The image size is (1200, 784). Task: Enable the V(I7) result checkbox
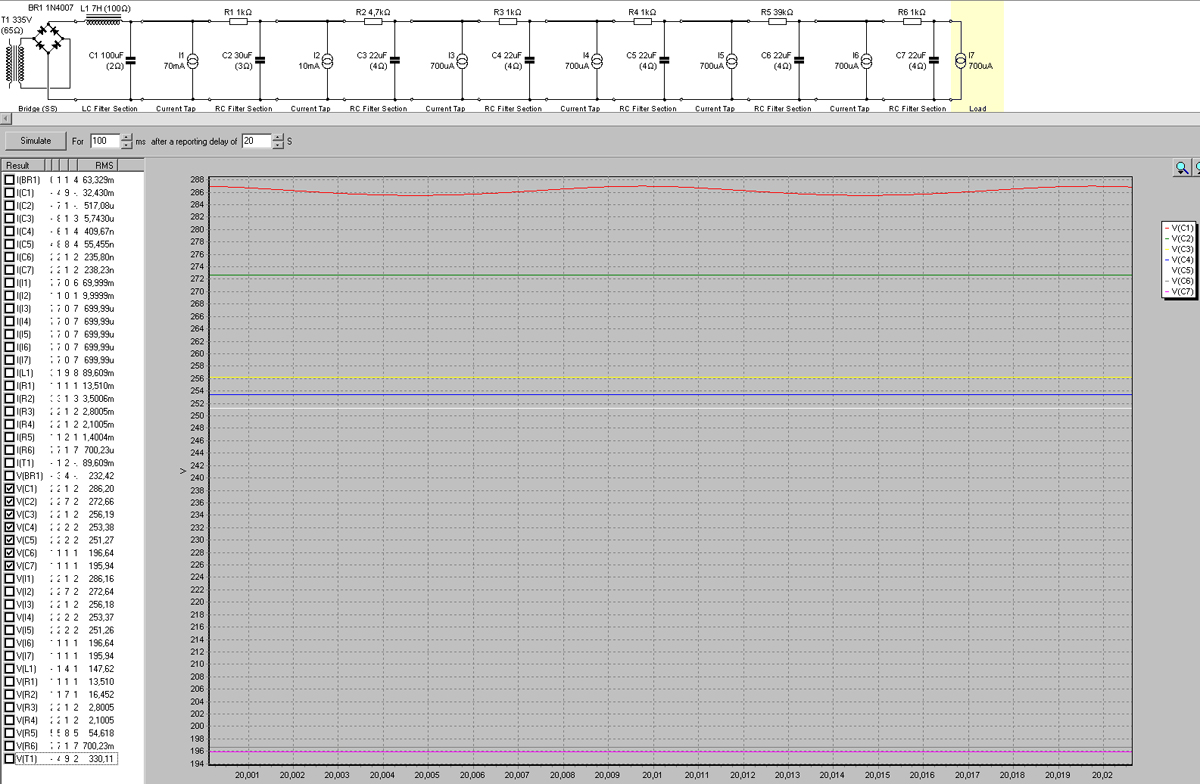9,657
